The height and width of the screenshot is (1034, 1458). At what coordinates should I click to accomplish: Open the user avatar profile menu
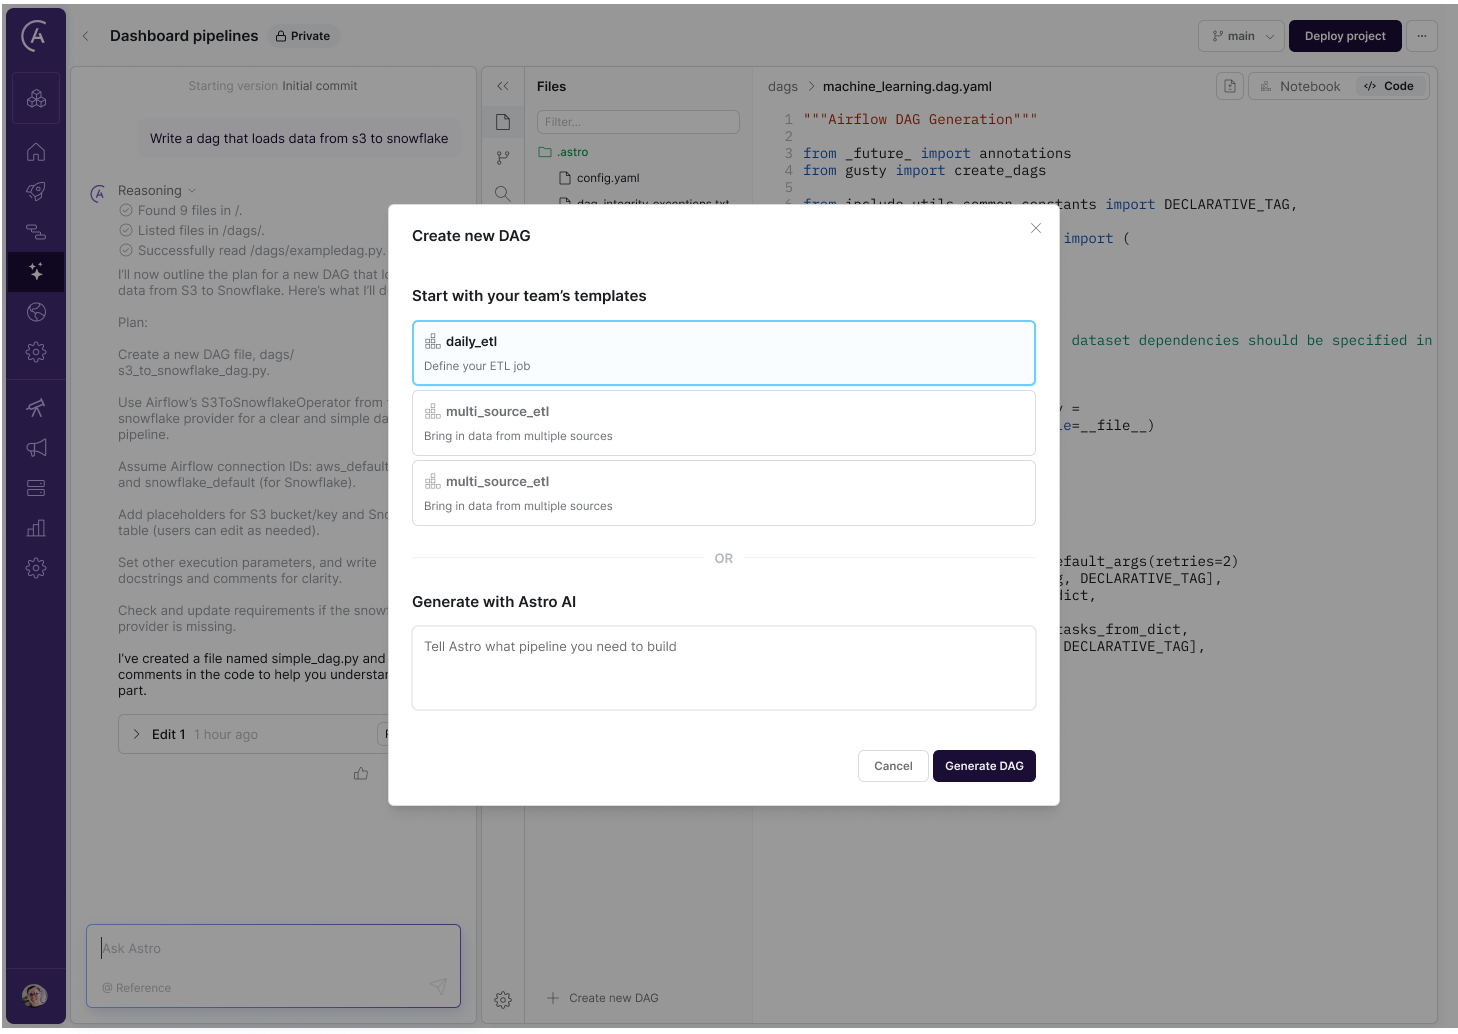[x=35, y=996]
